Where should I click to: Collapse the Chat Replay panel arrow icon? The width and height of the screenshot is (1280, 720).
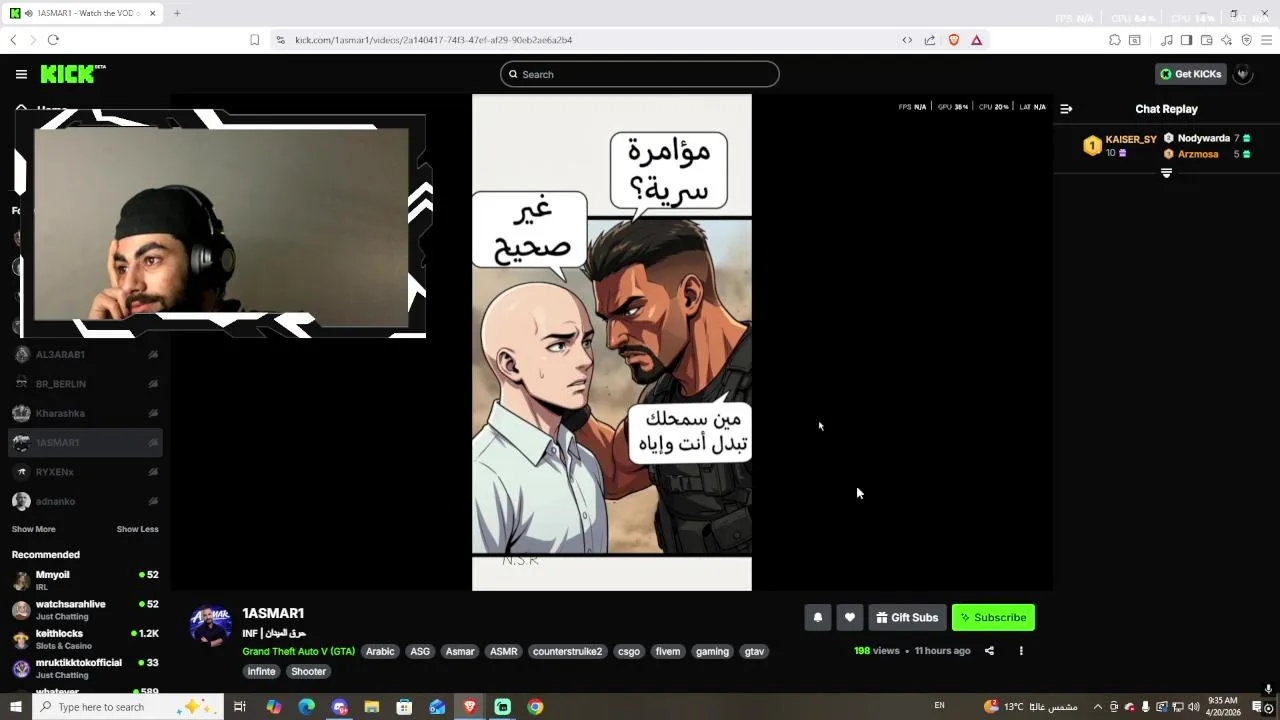click(1066, 109)
